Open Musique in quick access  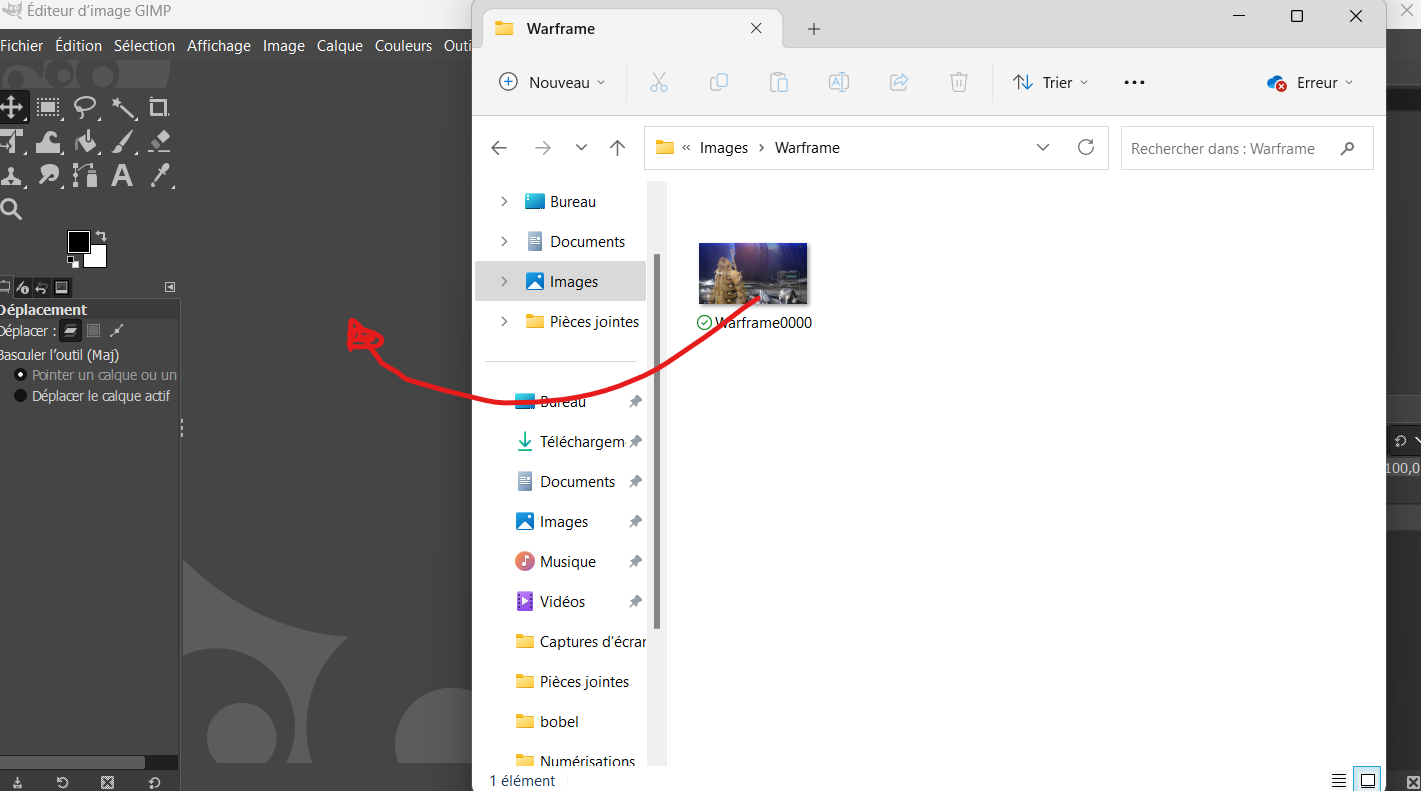[x=567, y=561]
